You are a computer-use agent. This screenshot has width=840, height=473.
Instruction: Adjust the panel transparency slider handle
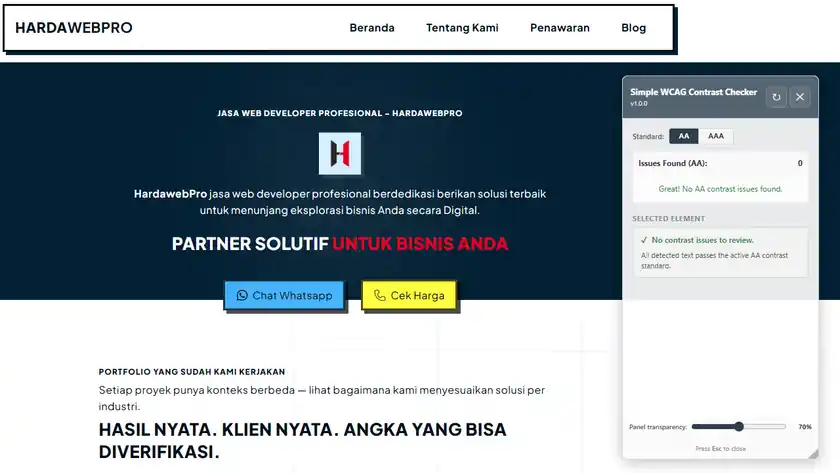tap(739, 426)
